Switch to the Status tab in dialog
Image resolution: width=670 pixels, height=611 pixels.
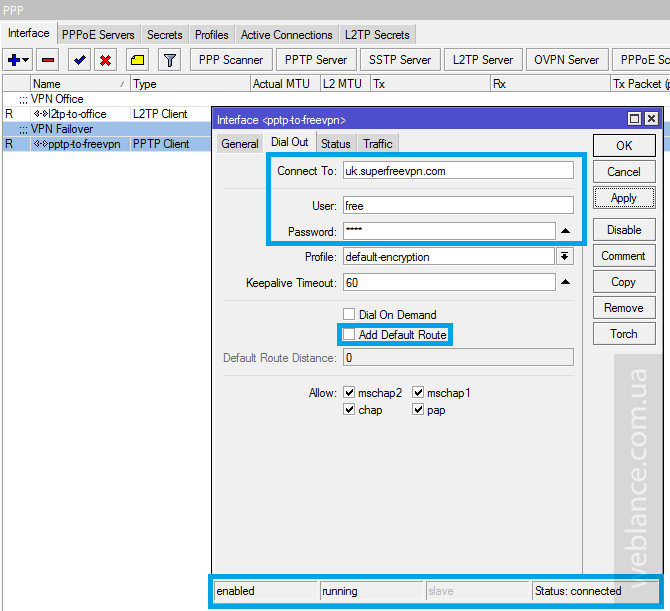point(335,144)
